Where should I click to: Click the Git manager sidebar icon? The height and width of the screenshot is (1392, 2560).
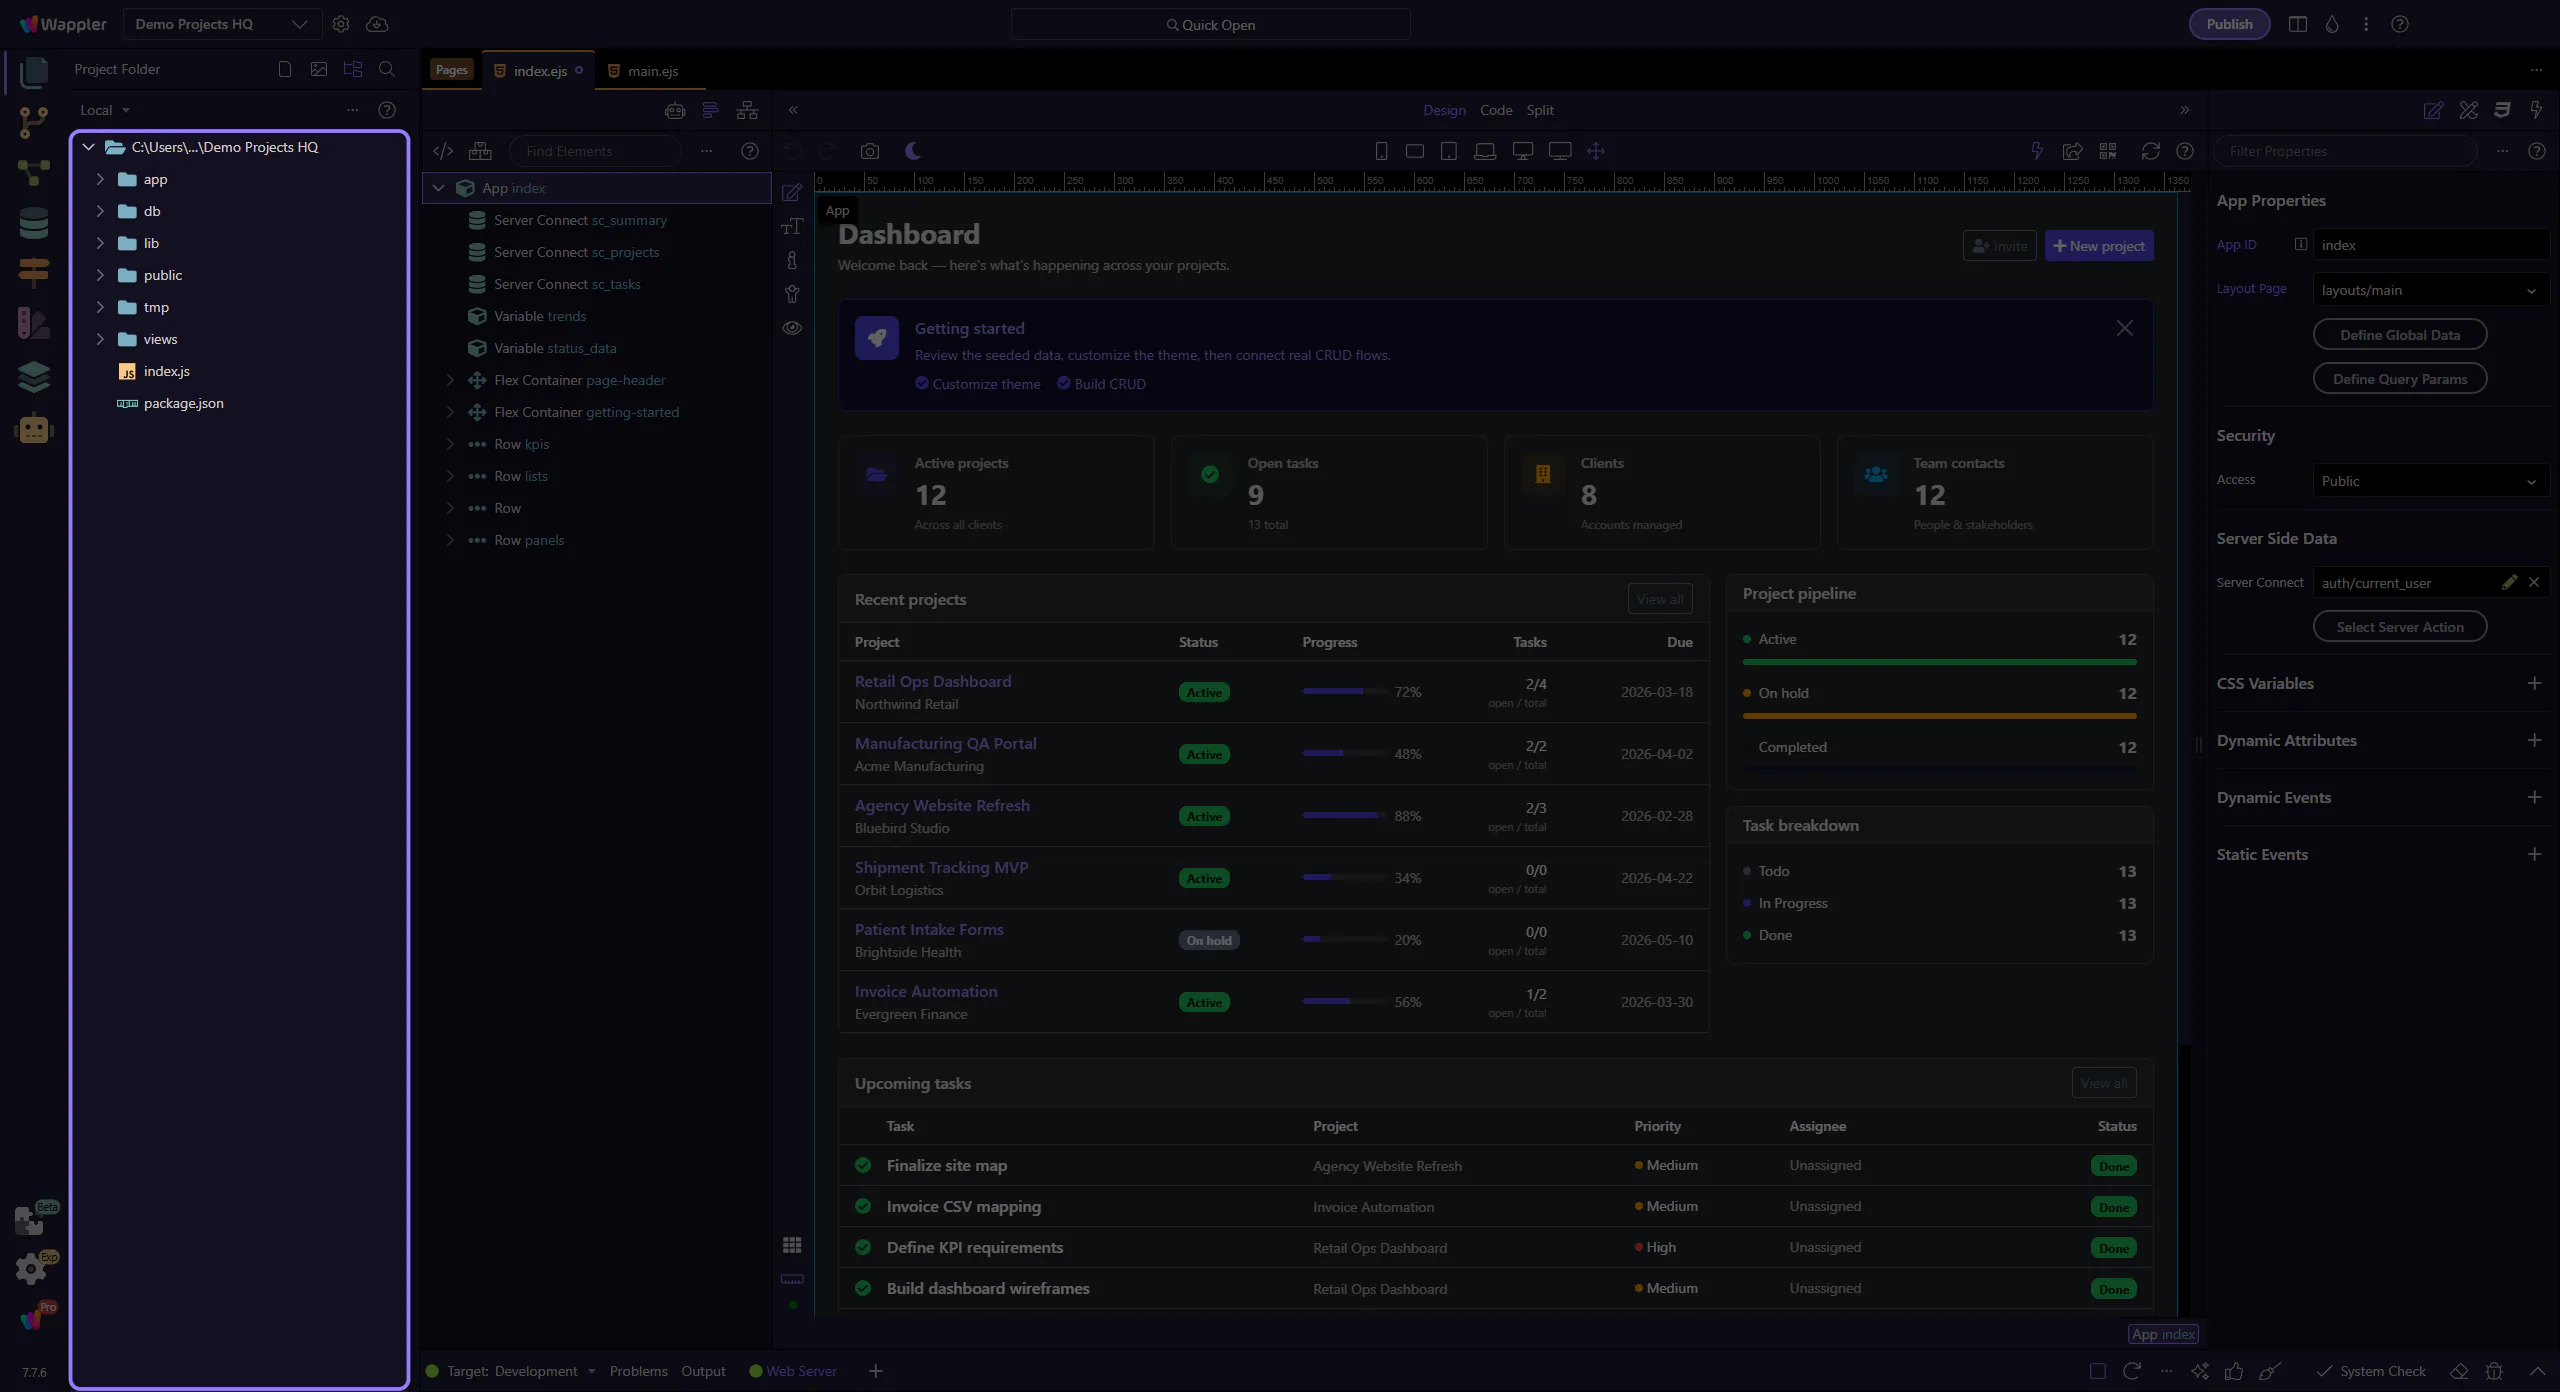(33, 122)
